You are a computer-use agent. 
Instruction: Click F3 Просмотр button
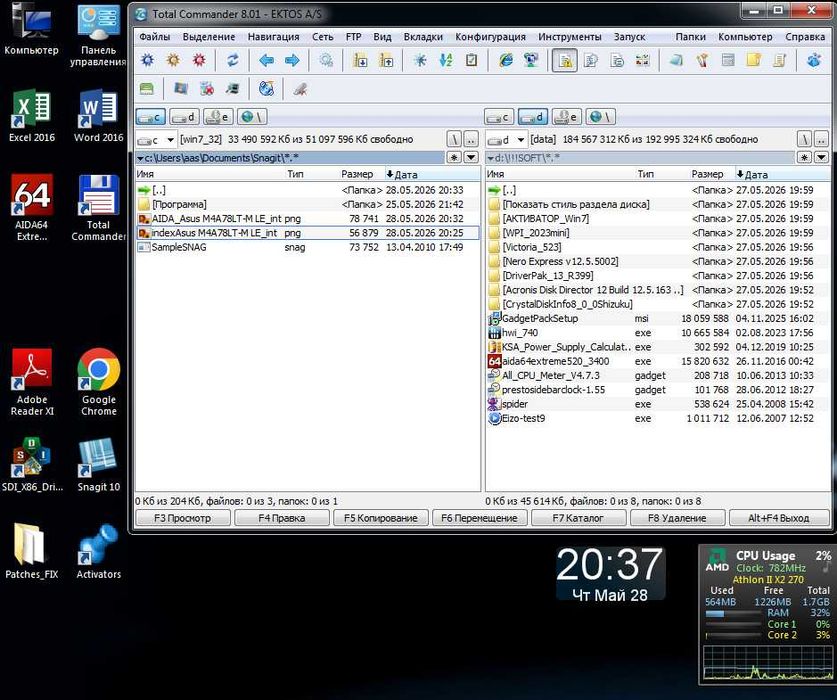pos(183,518)
